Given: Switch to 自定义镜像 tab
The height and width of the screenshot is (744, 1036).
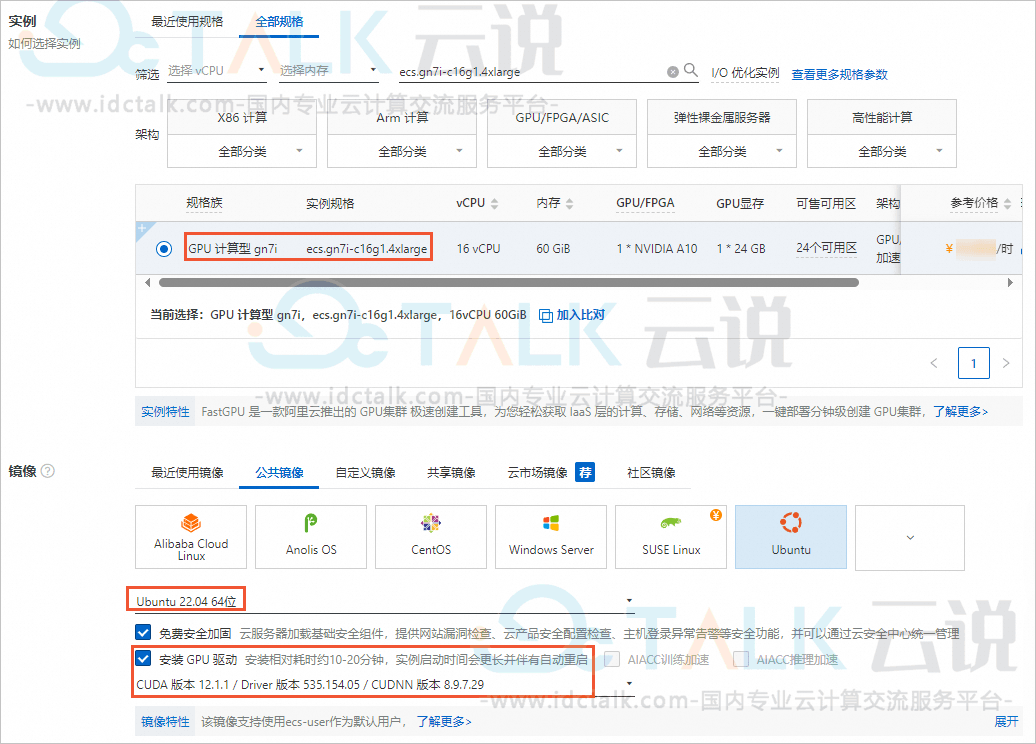Looking at the screenshot, I should point(365,472).
